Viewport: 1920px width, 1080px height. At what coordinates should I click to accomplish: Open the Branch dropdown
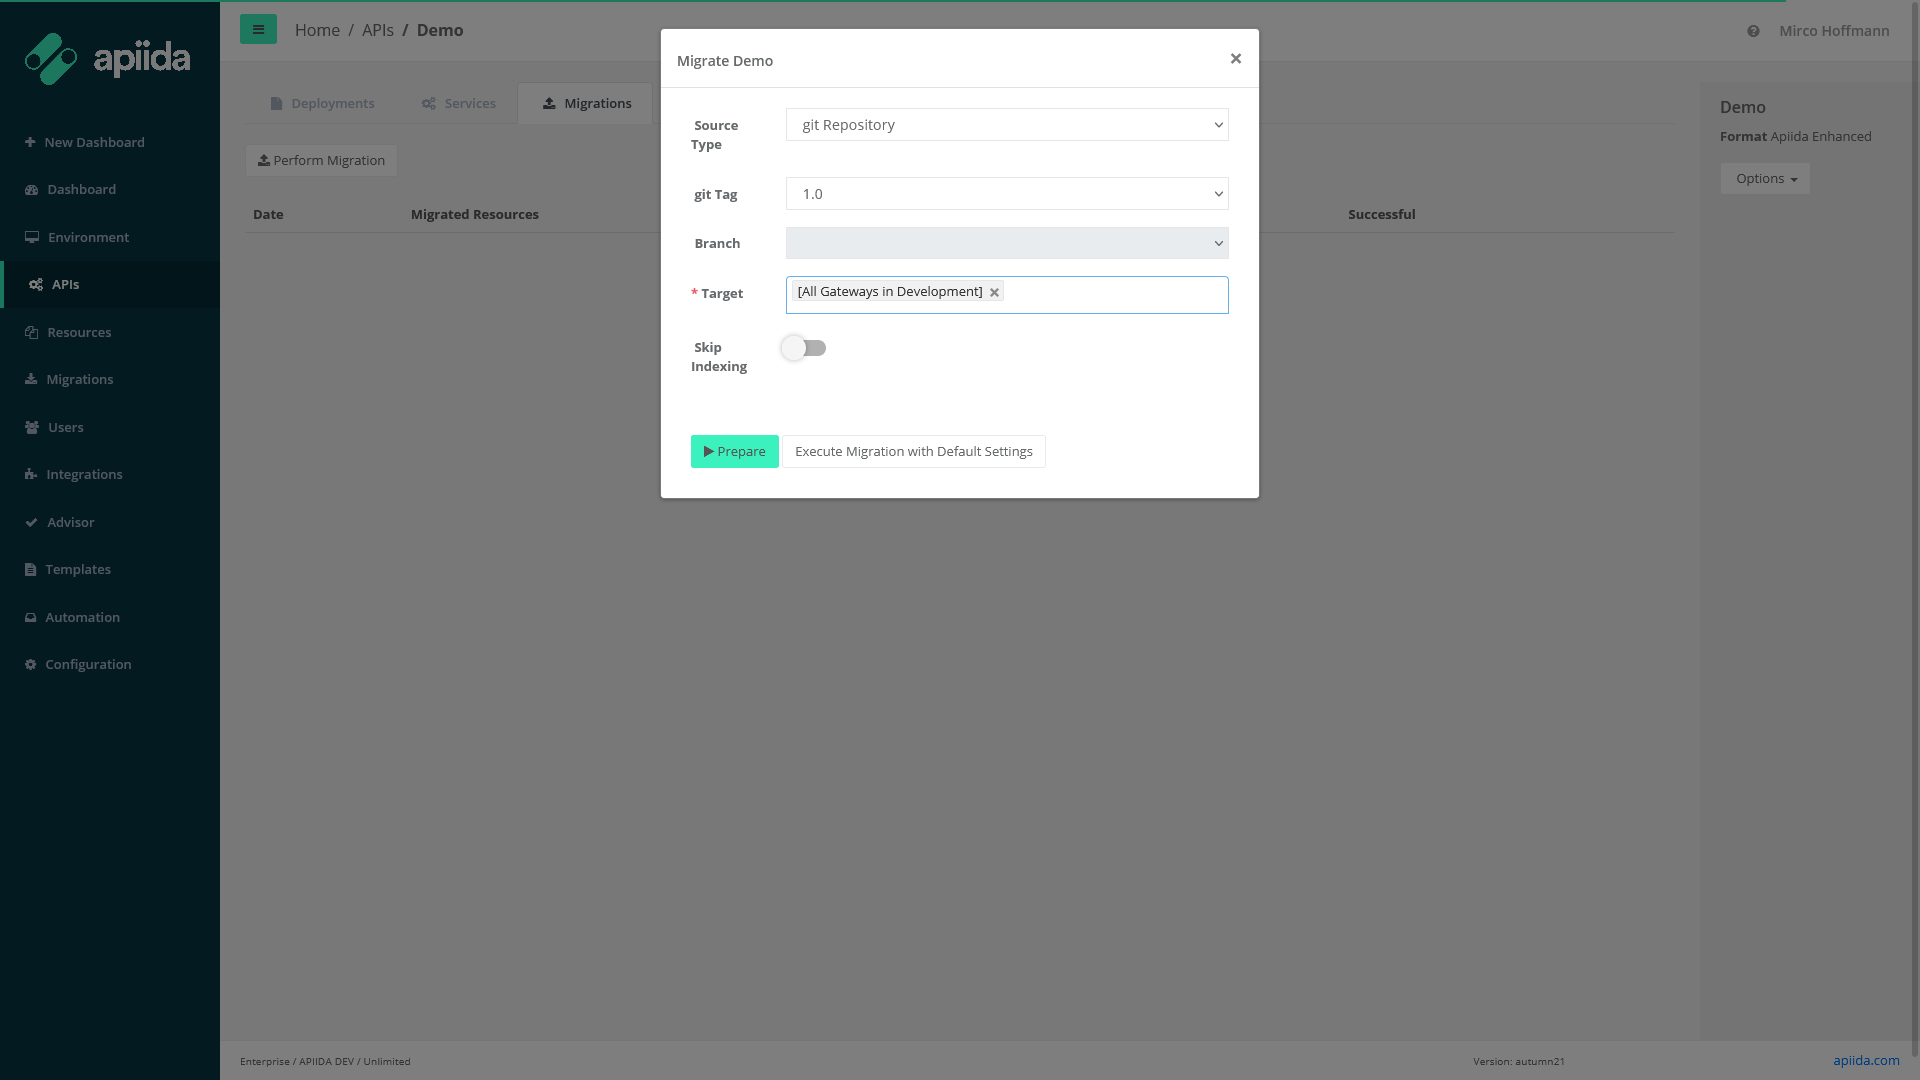coord(1006,243)
